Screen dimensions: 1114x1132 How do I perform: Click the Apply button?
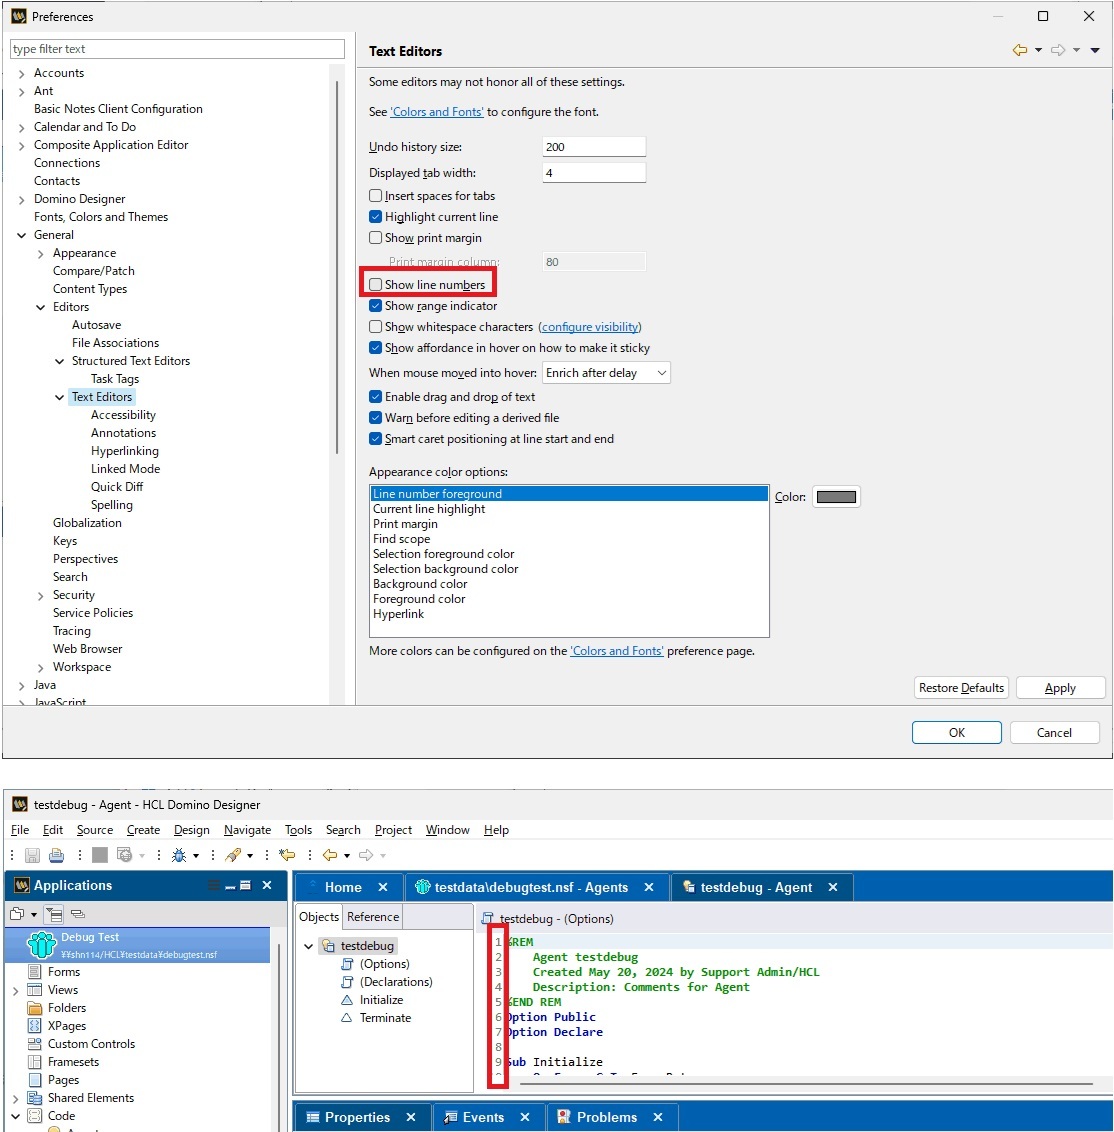tap(1060, 687)
